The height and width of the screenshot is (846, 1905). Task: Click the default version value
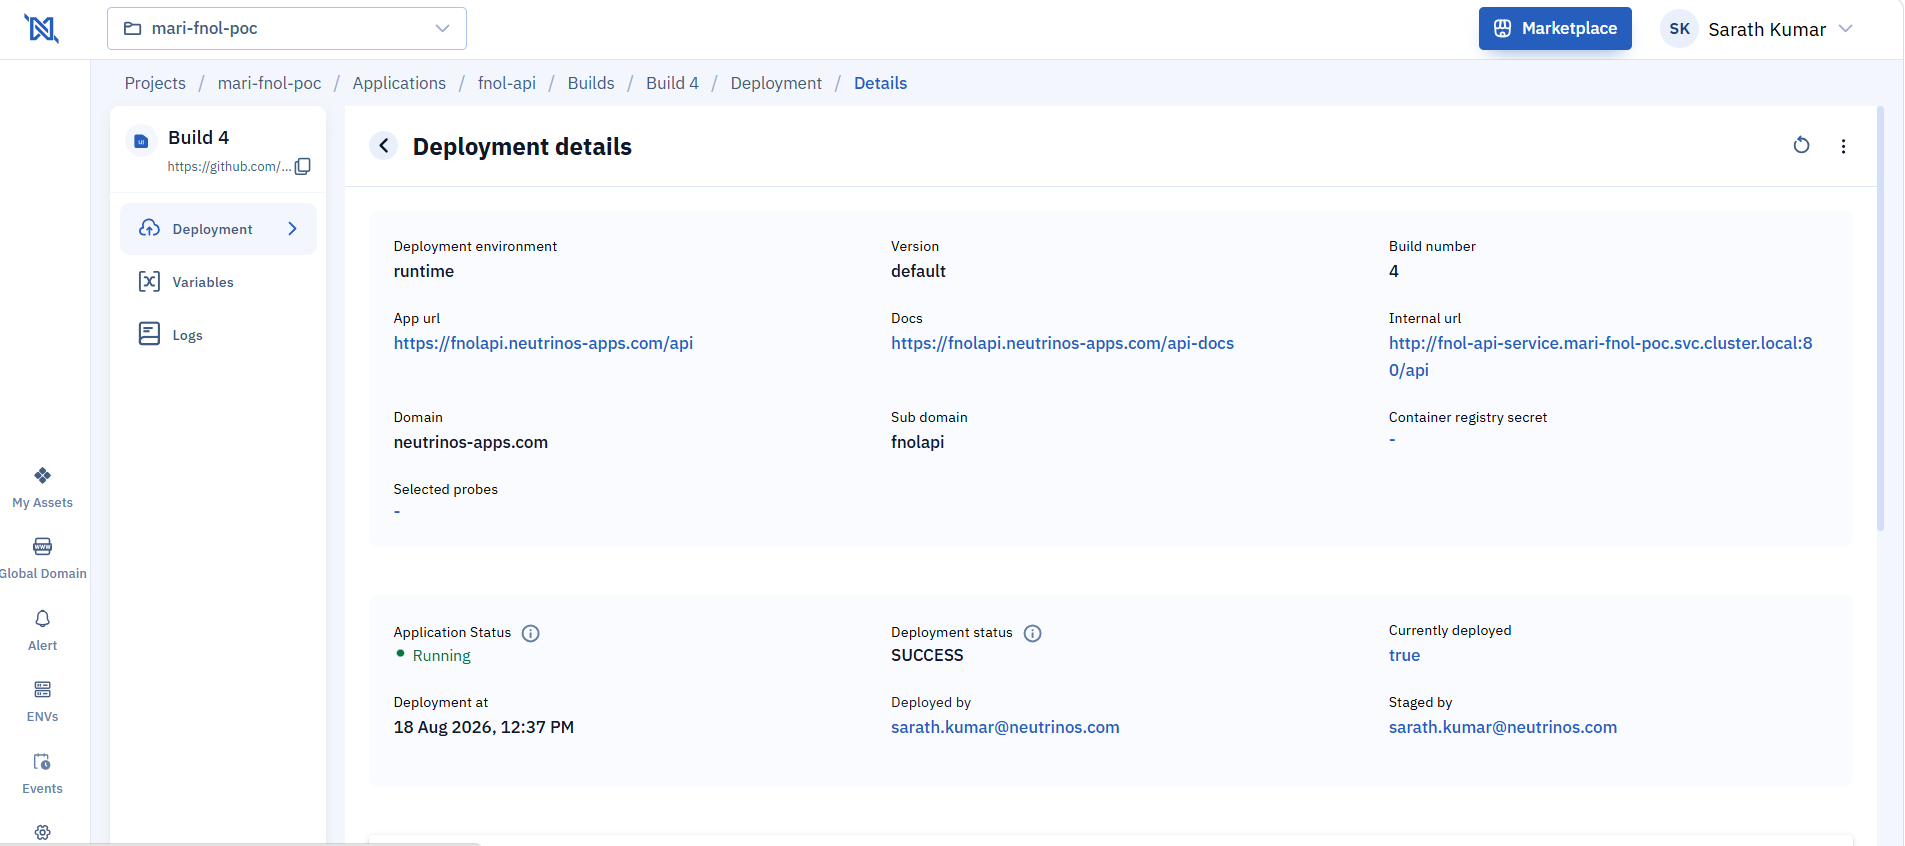[x=918, y=271]
